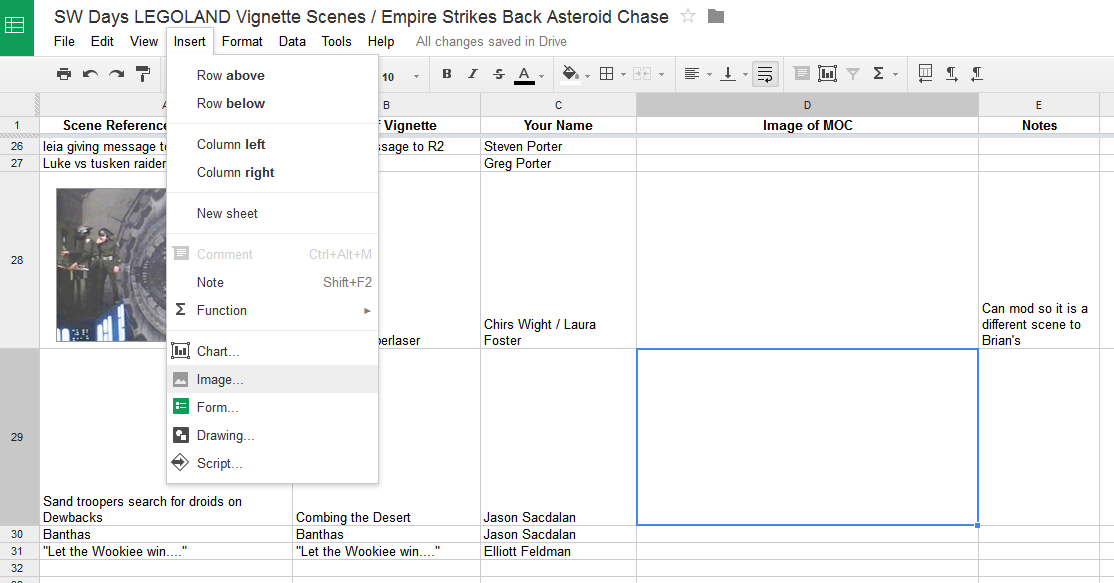The image size is (1114, 583).
Task: Click the Print icon
Action: click(x=64, y=74)
